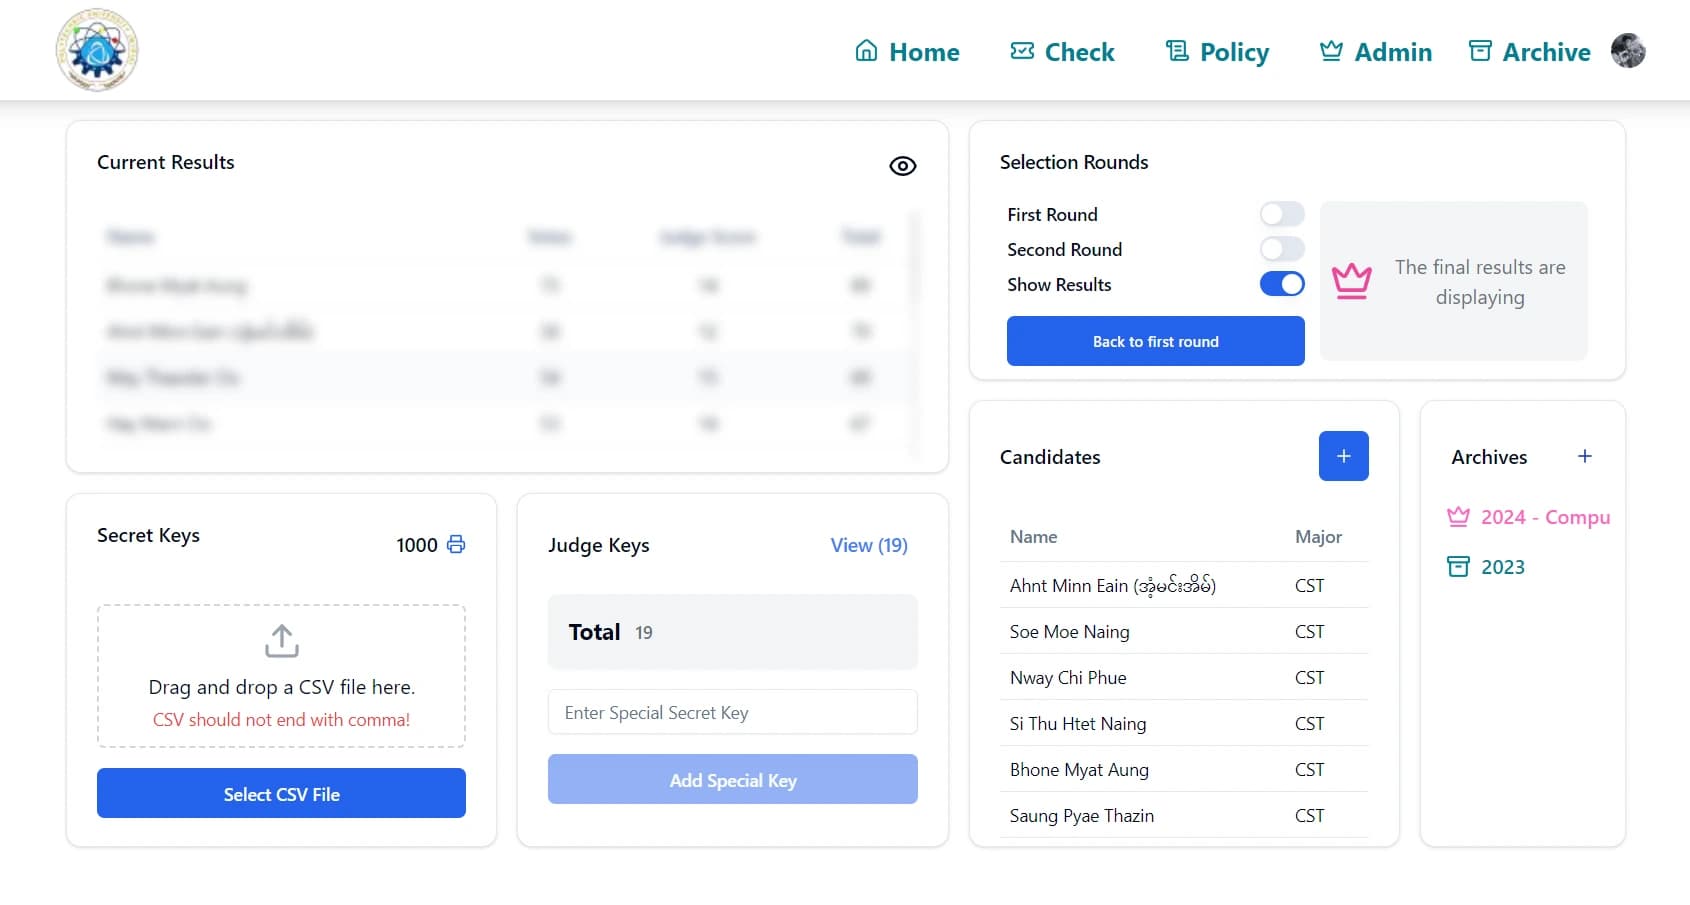Click the pink crown icon in results panel
This screenshot has width=1690, height=905.
[x=1351, y=281]
